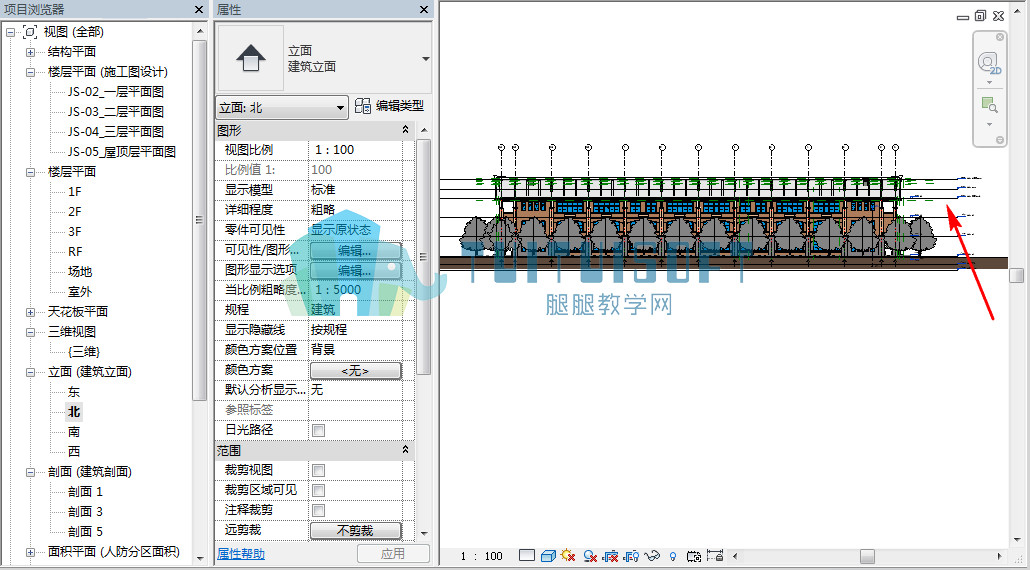Collapse the 楼层平面 (施工图设计) tree node
Screen dimensions: 1030x570
[x=31, y=72]
